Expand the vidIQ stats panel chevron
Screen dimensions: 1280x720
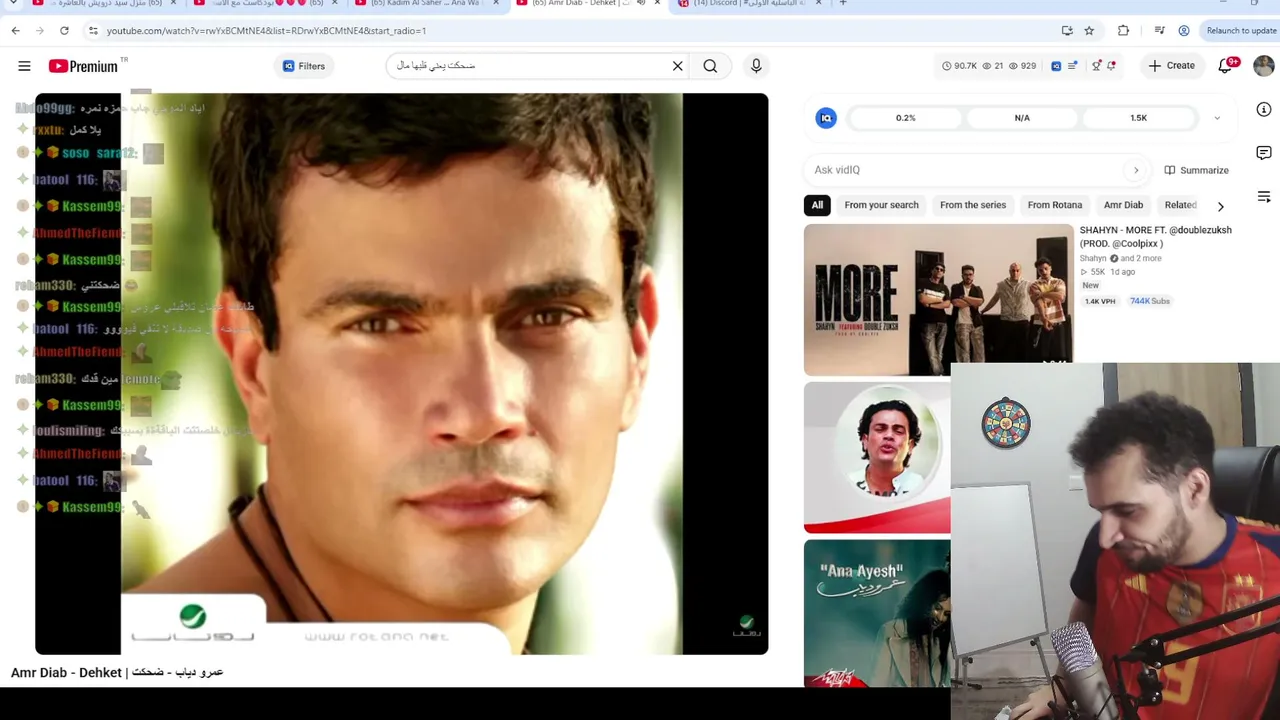click(x=1217, y=118)
